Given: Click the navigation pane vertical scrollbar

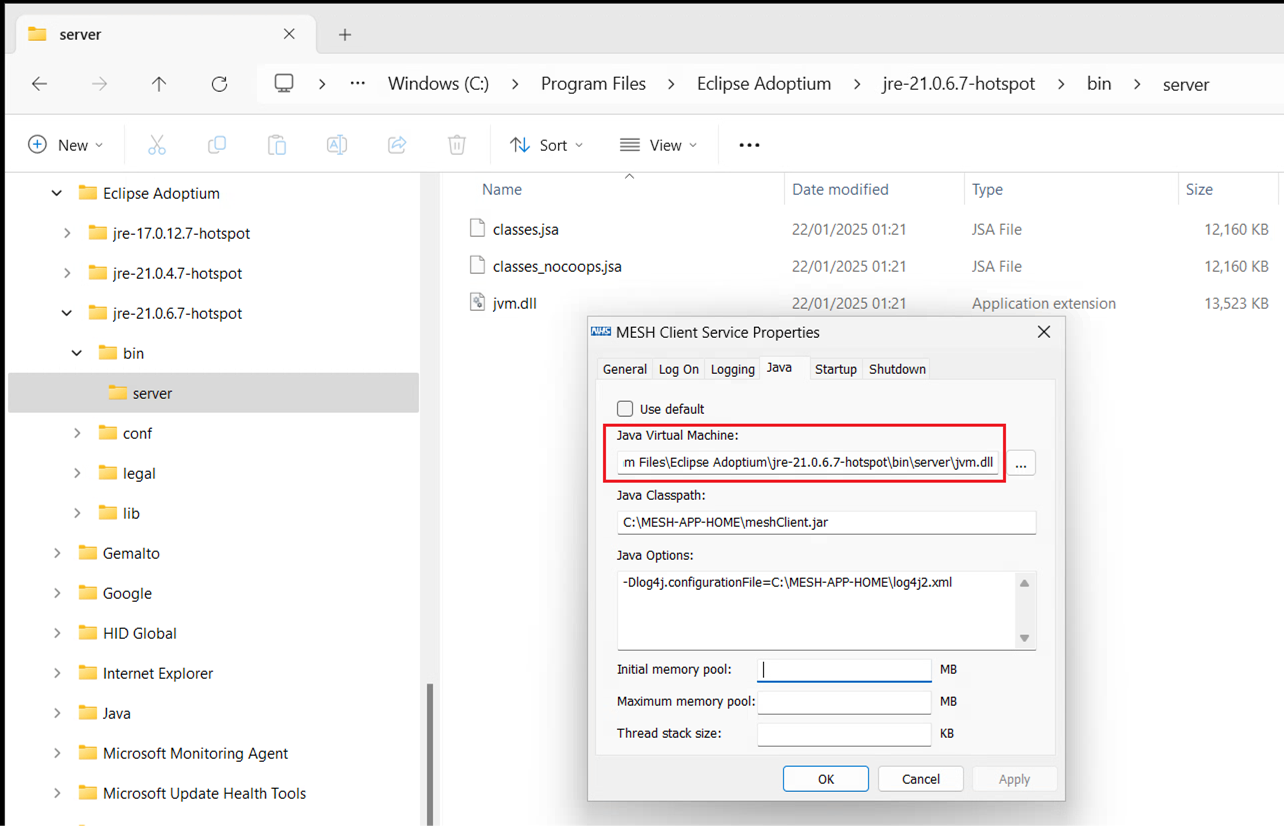Looking at the screenshot, I should point(430,753).
